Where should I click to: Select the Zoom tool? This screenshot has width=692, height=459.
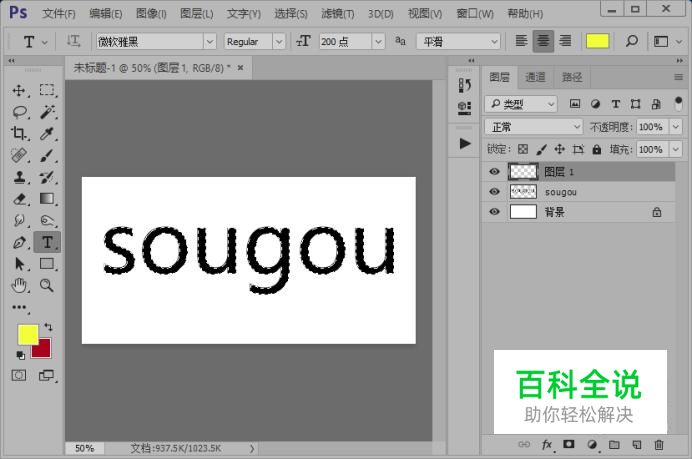click(x=47, y=286)
